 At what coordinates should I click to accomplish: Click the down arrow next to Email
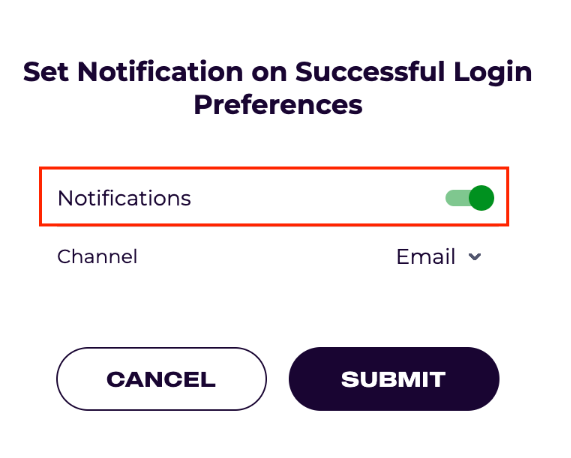[x=475, y=257]
